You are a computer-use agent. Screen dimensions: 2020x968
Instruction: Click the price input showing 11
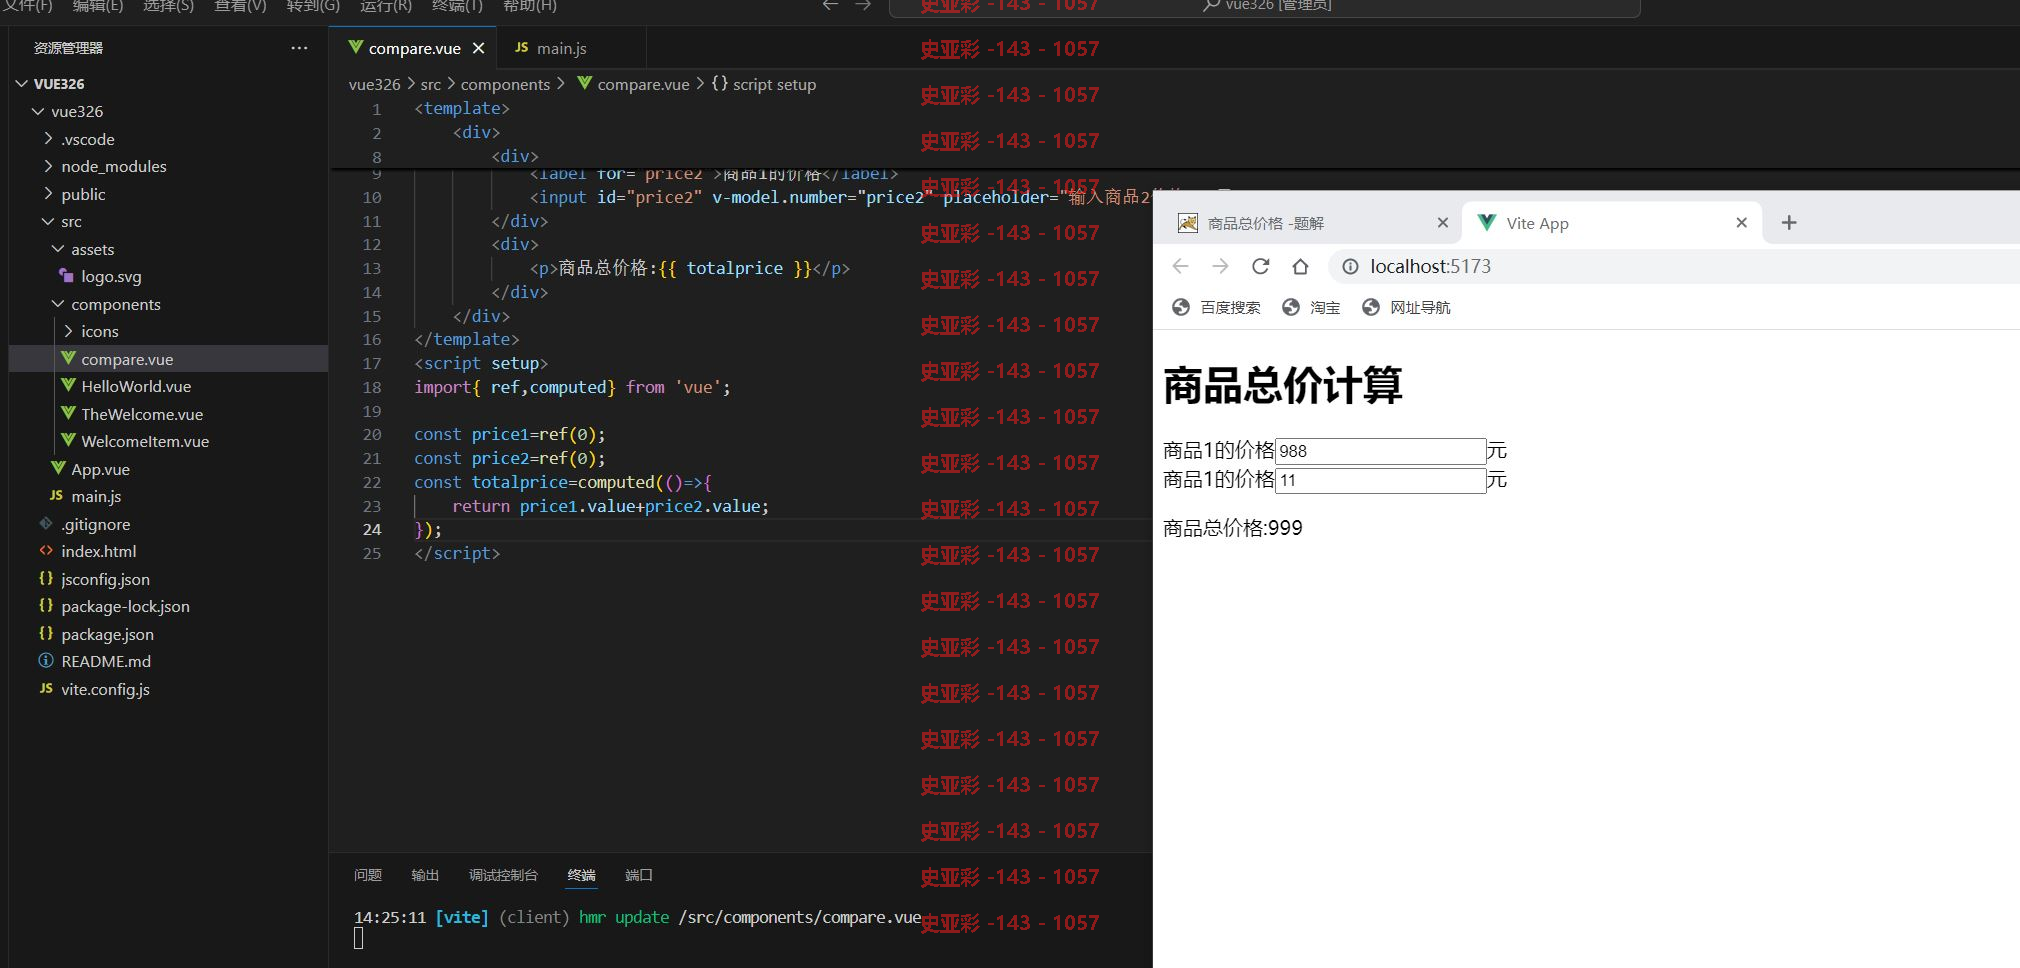tap(1380, 480)
